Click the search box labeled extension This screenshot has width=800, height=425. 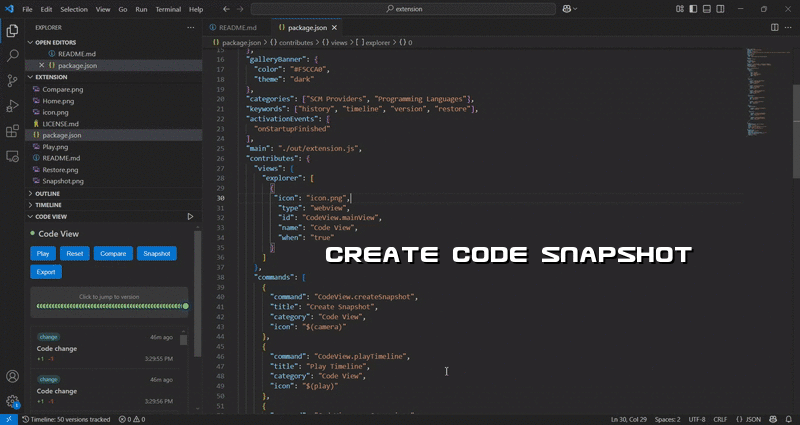[x=403, y=9]
